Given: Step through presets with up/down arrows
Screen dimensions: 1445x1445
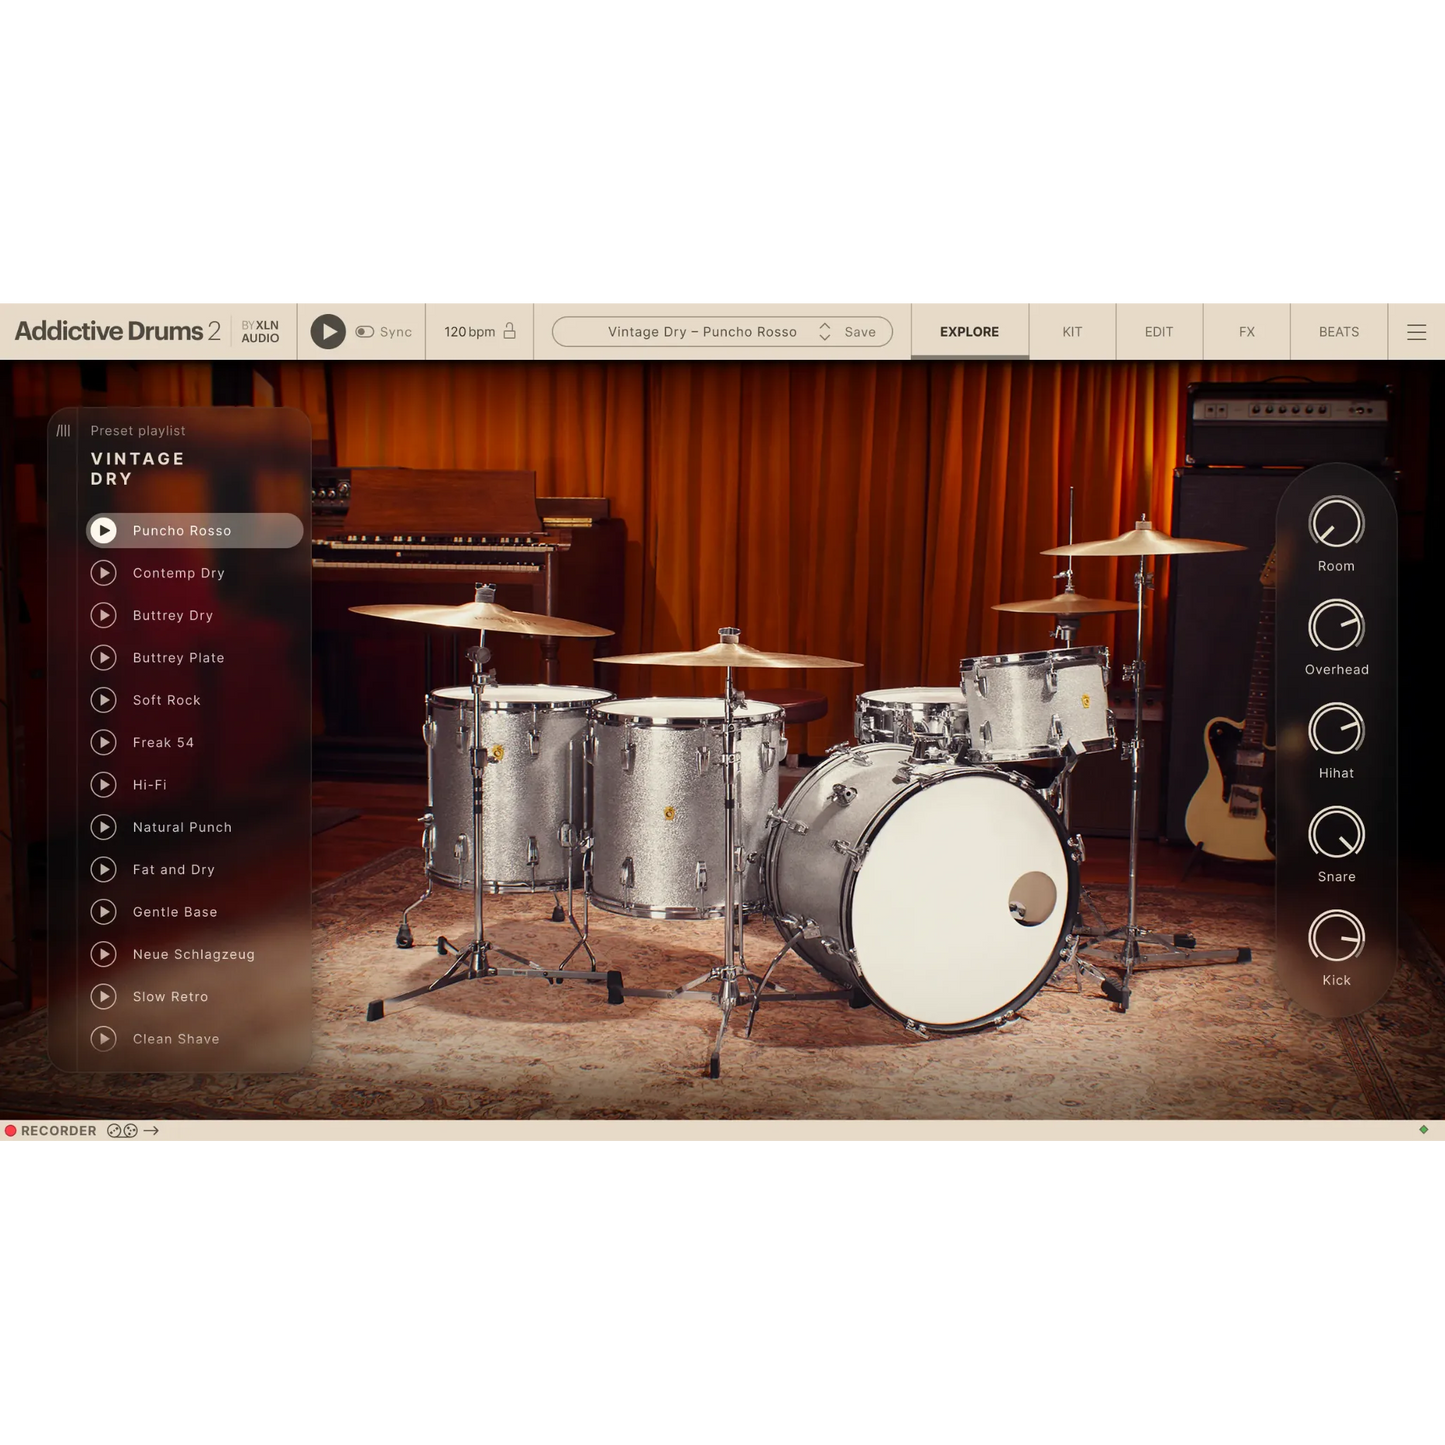Looking at the screenshot, I should tap(825, 332).
